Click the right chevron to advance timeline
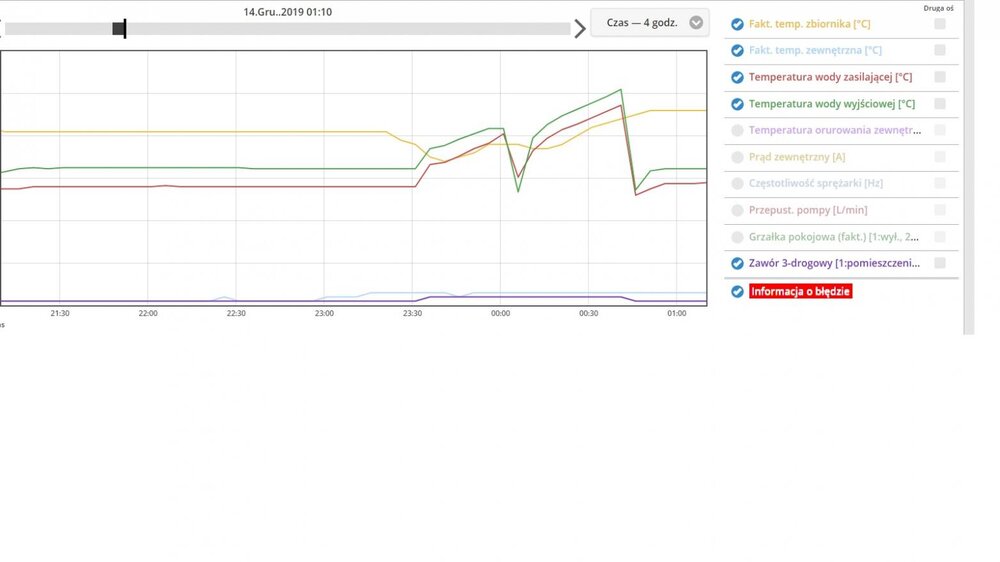The image size is (1000, 562). pyautogui.click(x=580, y=29)
